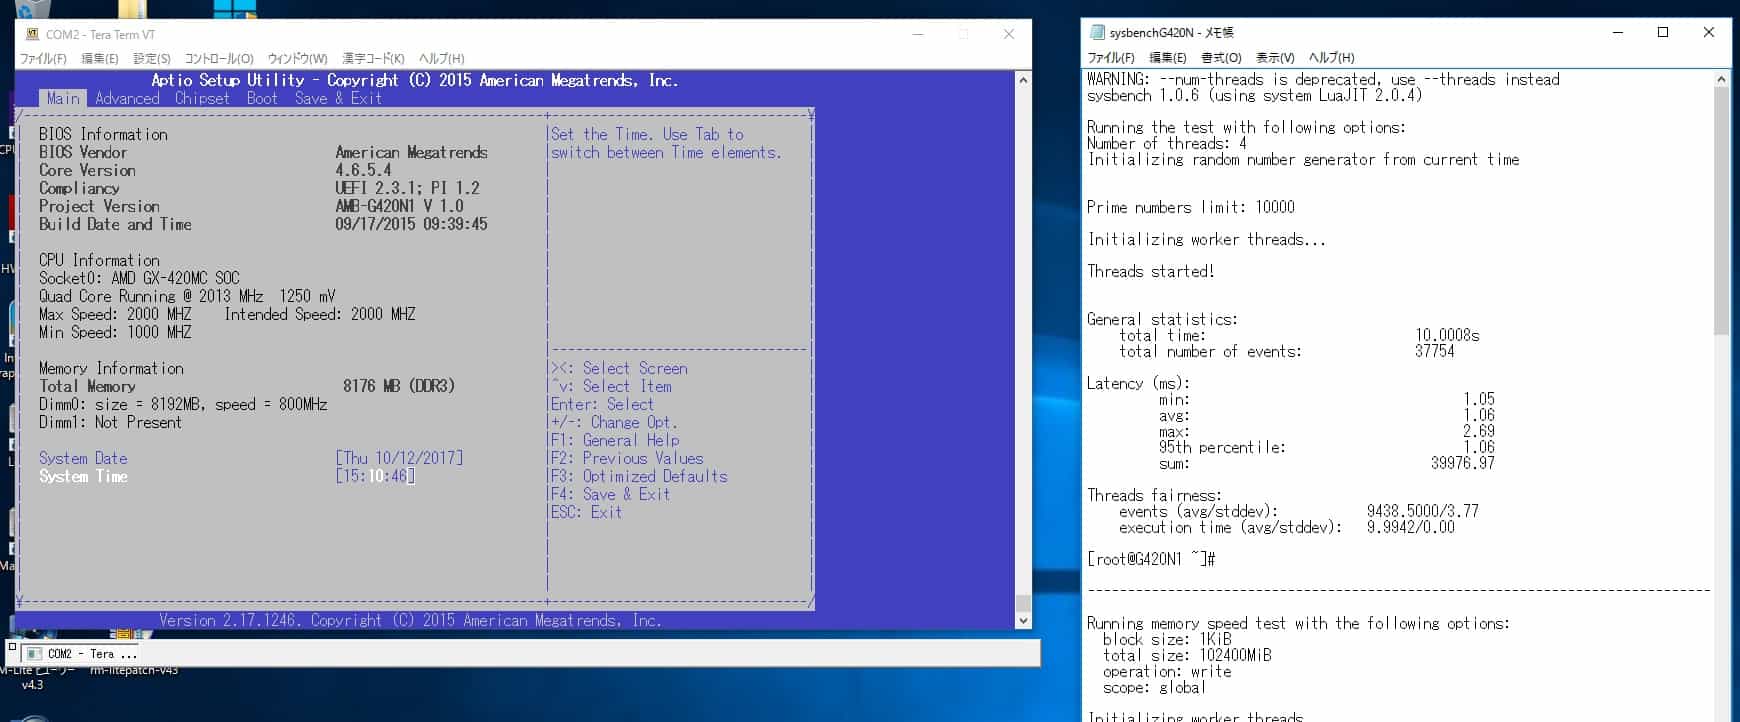Screen dimensions: 1740x722
Task: Click '8176 MB (DDR3)' total memory value
Action: tap(399, 386)
